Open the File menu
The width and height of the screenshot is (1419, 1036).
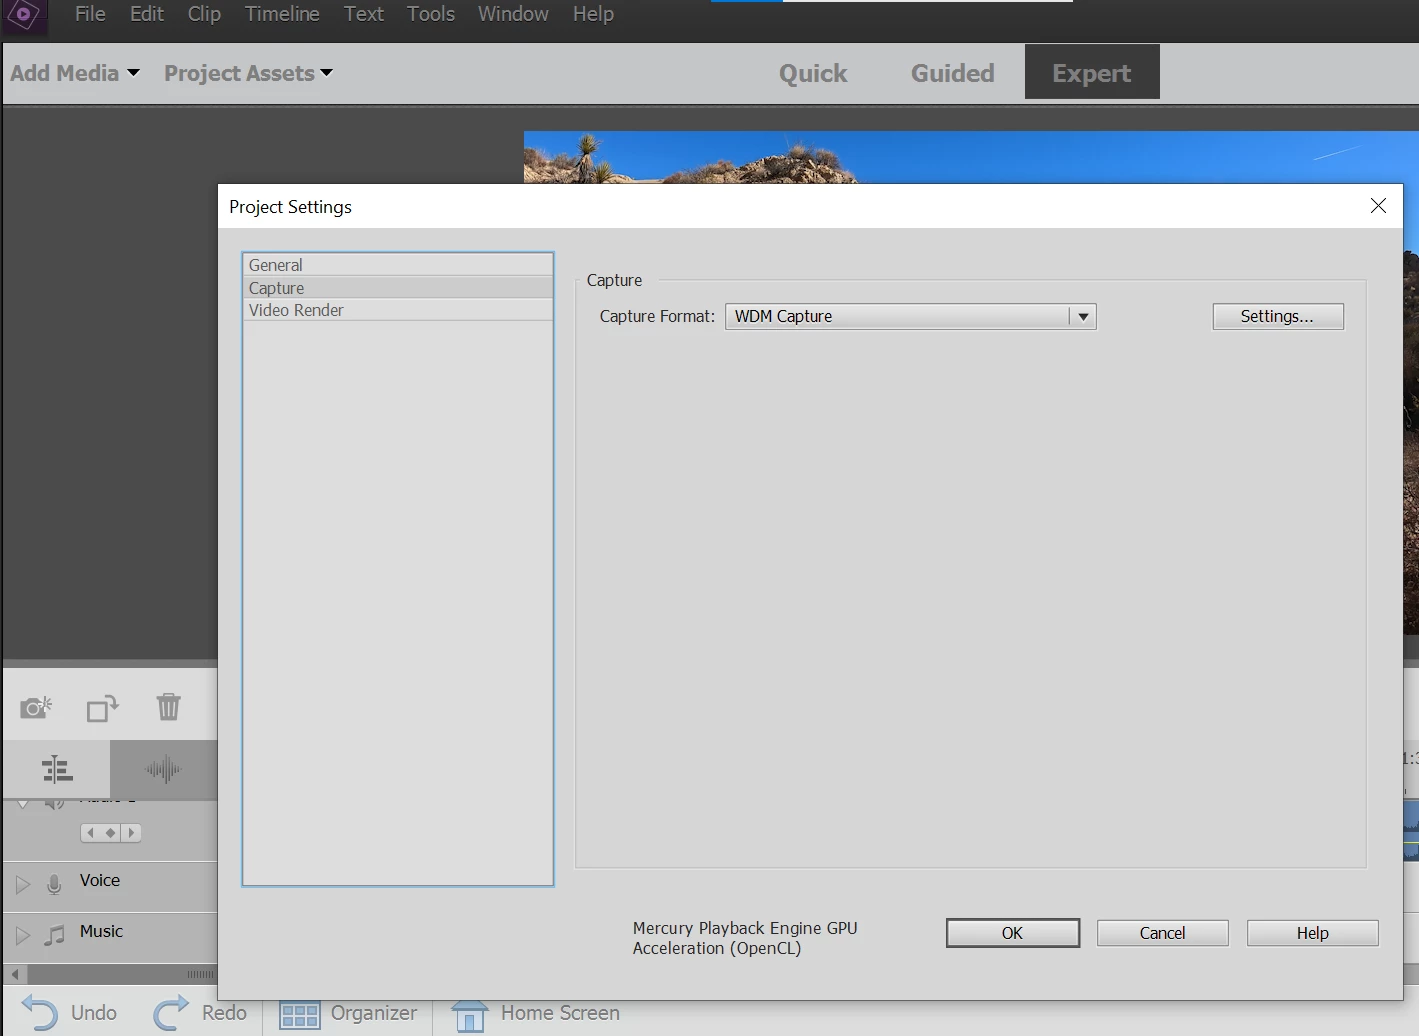coord(90,14)
